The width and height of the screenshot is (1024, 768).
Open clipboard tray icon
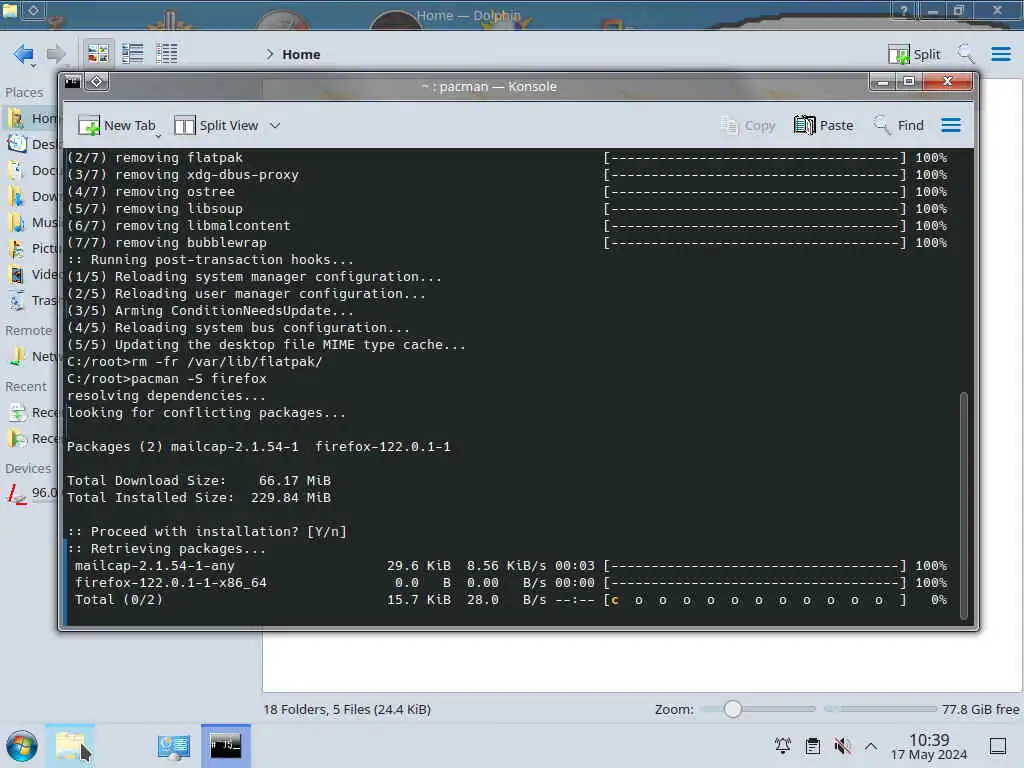point(812,746)
